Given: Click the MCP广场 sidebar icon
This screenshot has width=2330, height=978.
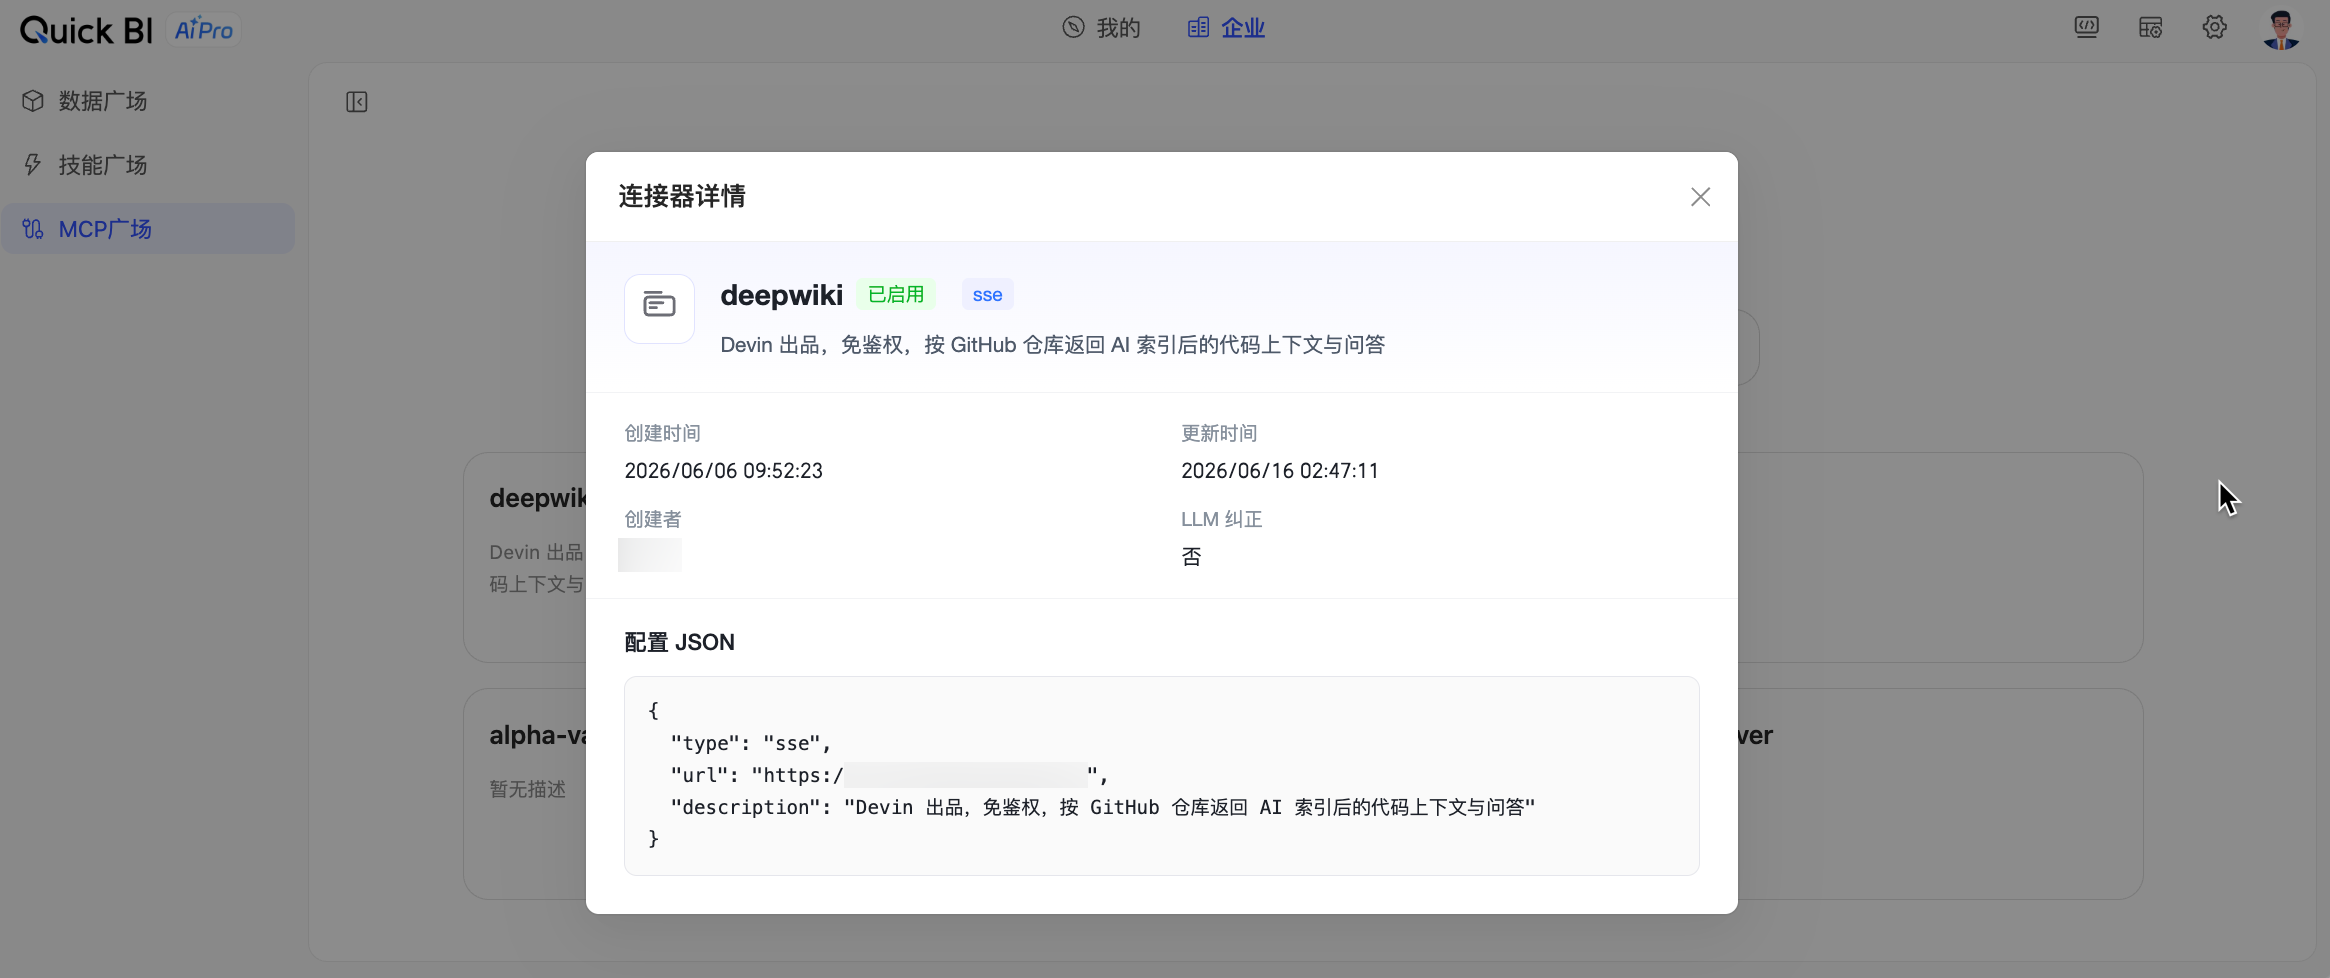Looking at the screenshot, I should [x=33, y=229].
